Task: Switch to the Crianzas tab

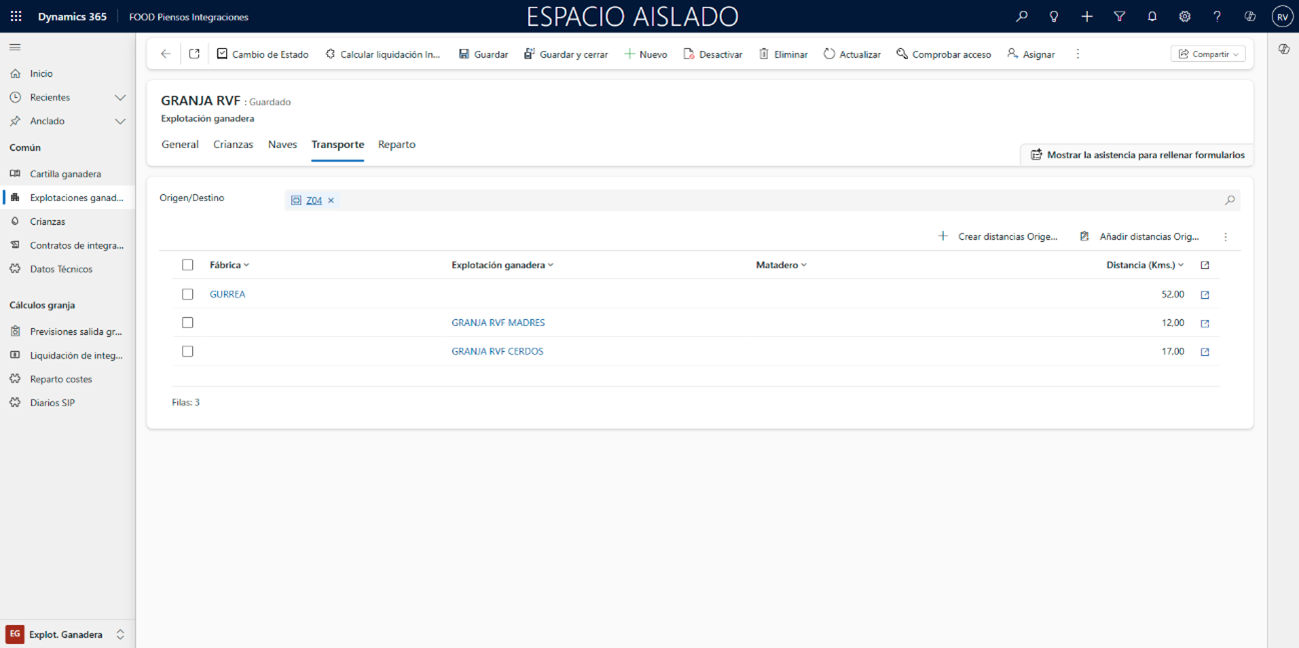Action: point(233,145)
